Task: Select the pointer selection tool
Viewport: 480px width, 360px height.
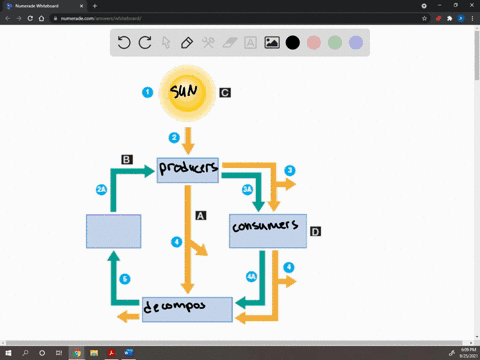Action: coord(166,43)
